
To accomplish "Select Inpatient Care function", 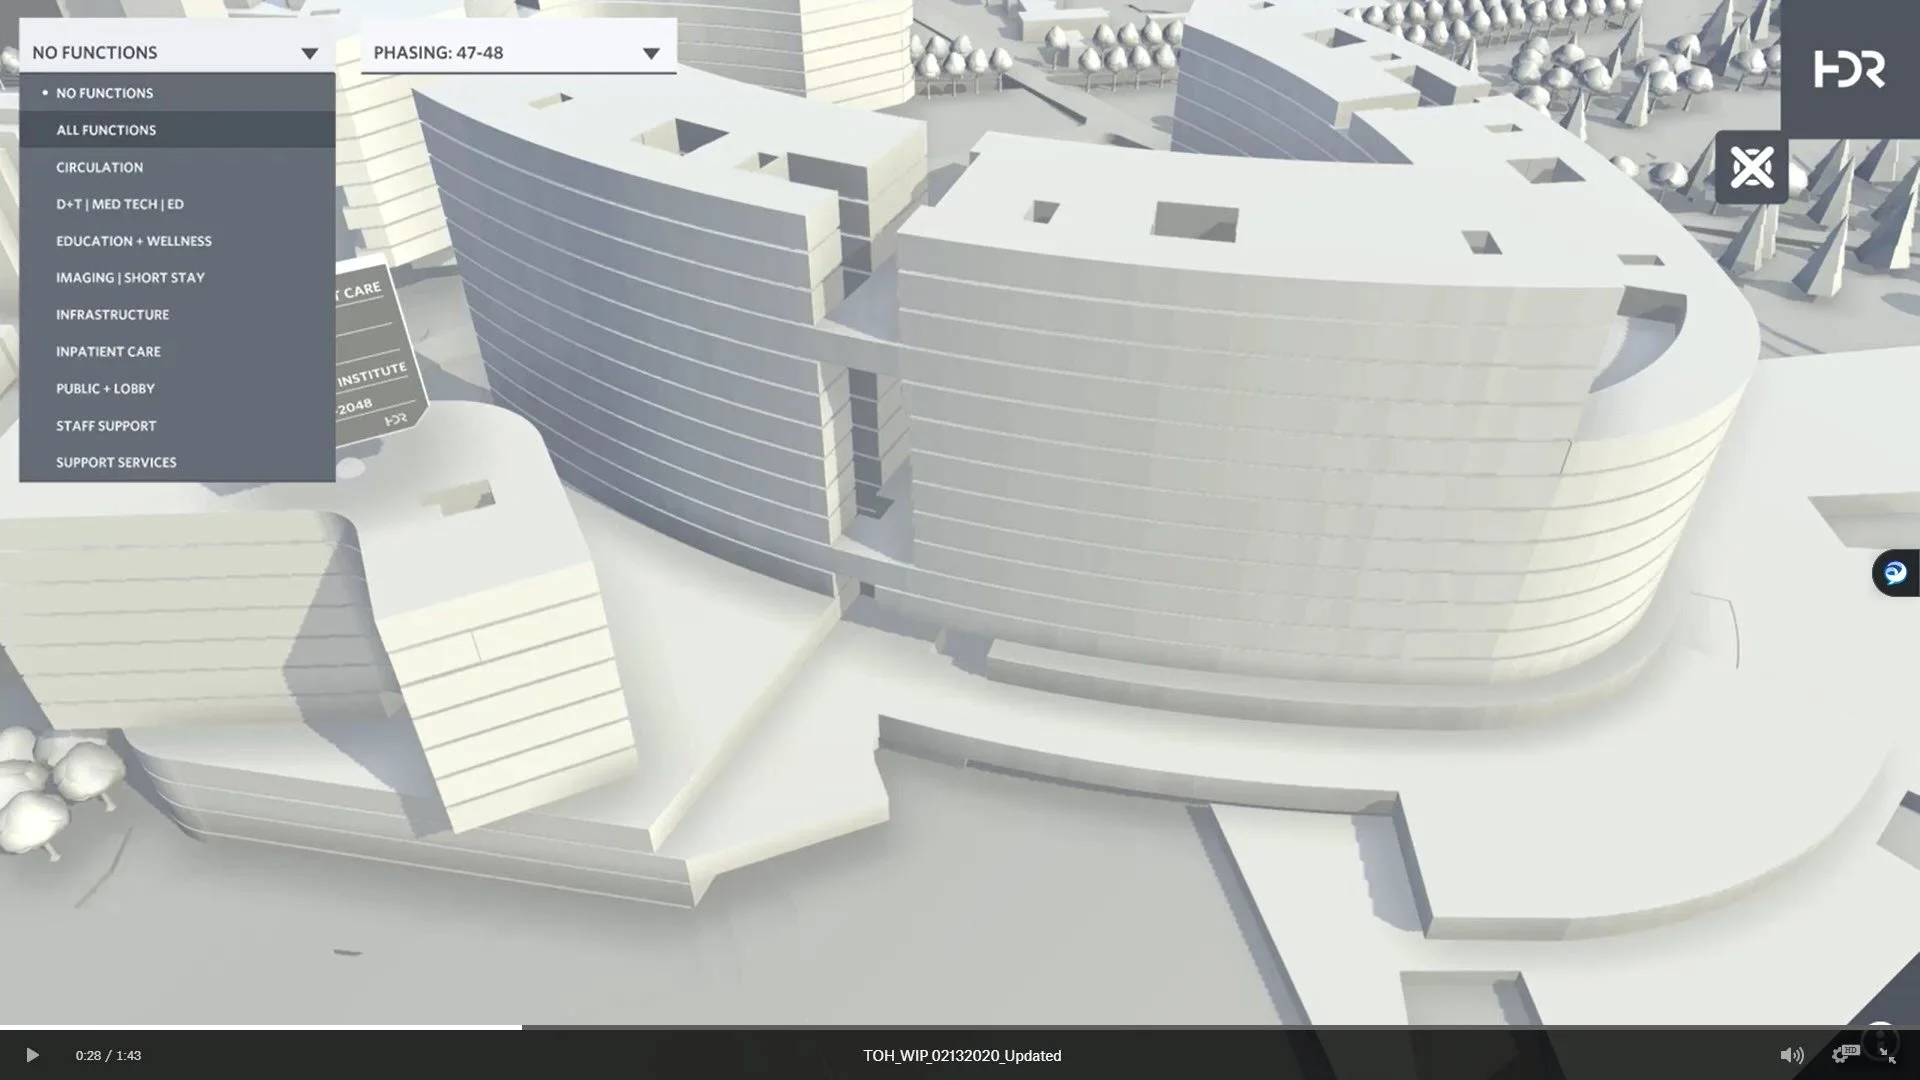I will coord(108,352).
